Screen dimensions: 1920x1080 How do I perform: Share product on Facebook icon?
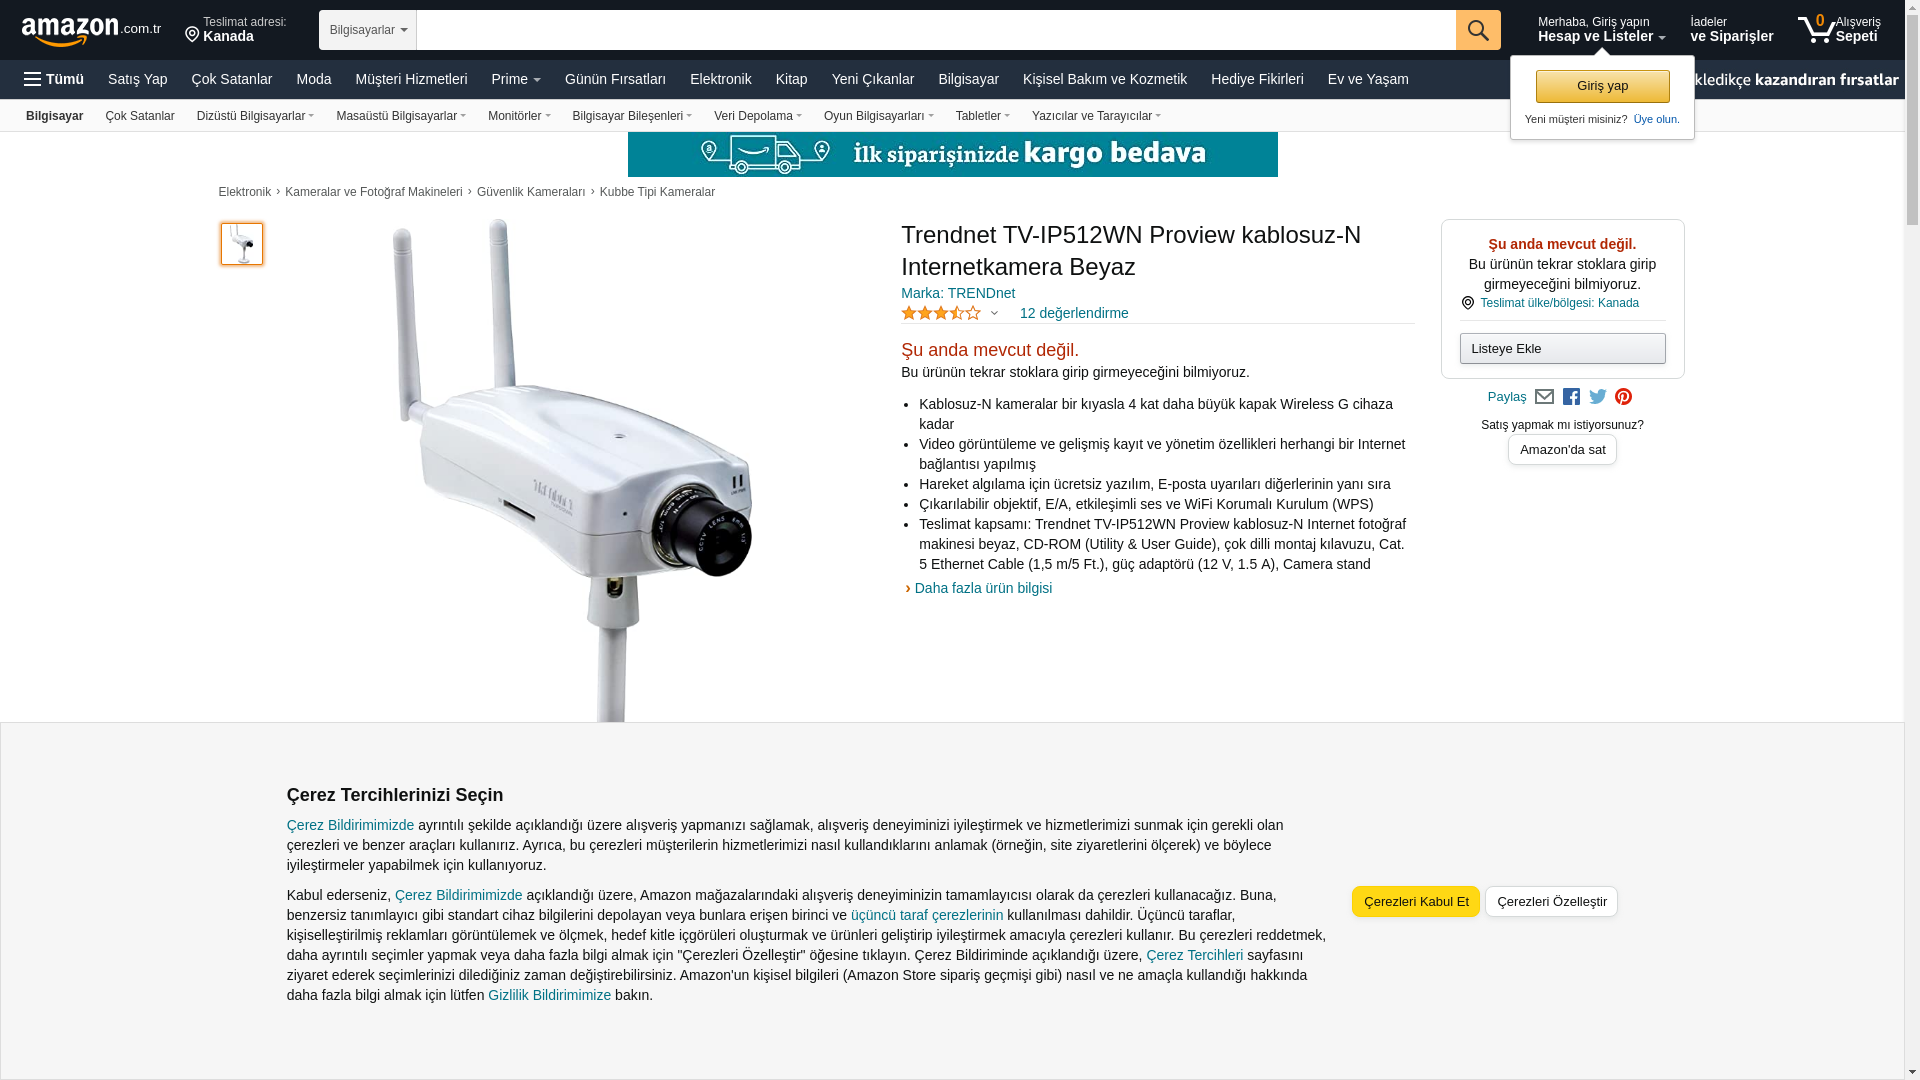(x=1571, y=397)
